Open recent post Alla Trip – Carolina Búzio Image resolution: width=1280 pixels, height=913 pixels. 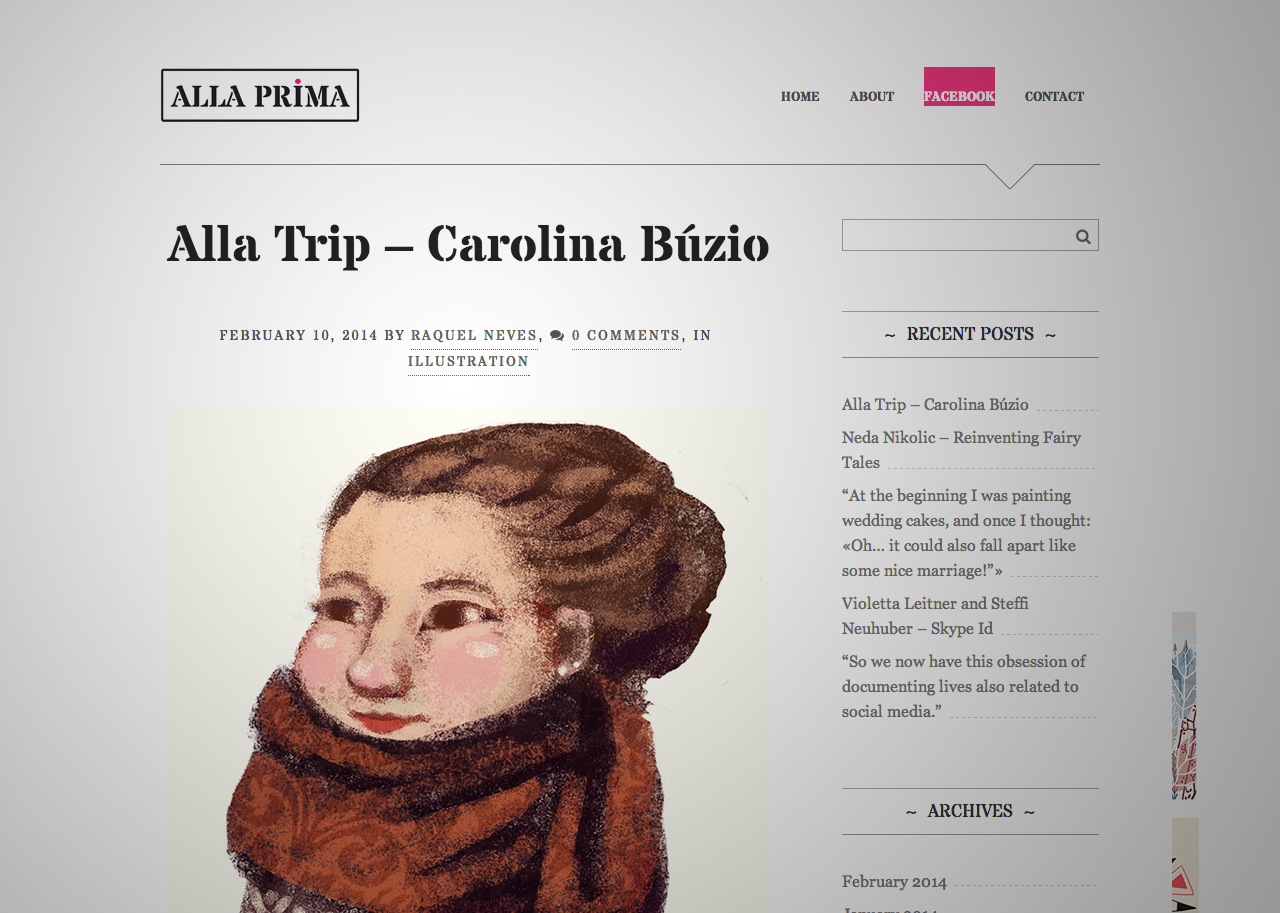pyautogui.click(x=935, y=404)
